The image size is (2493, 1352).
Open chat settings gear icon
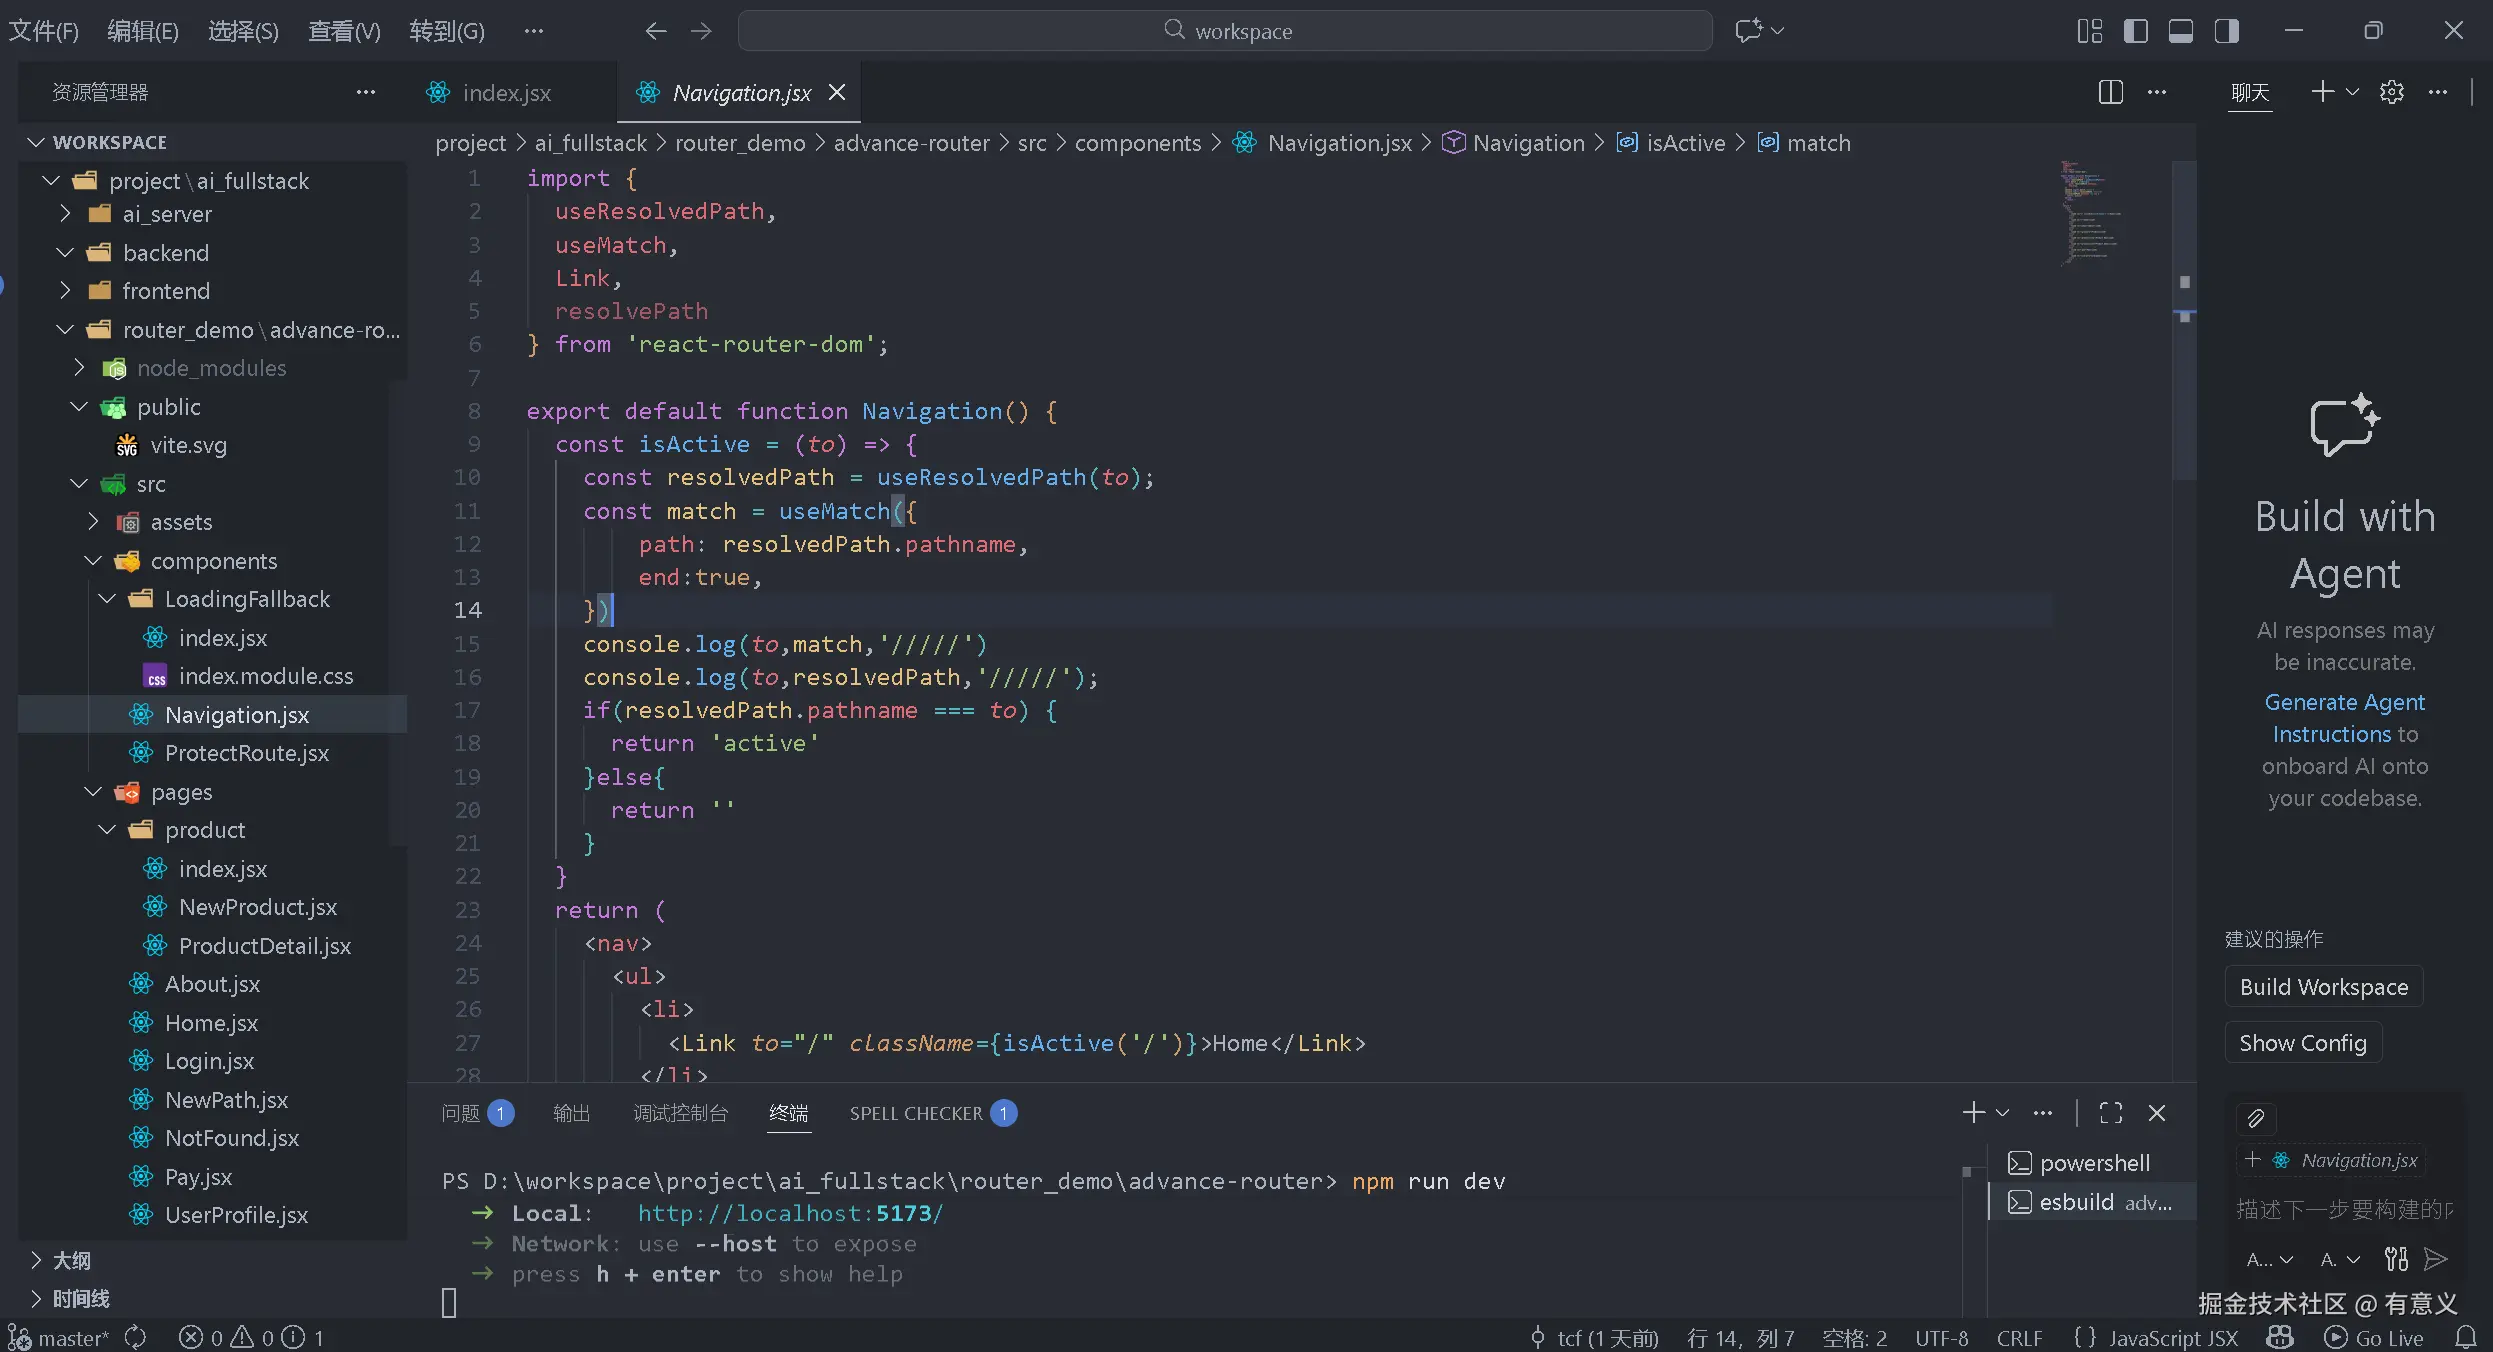point(2391,92)
